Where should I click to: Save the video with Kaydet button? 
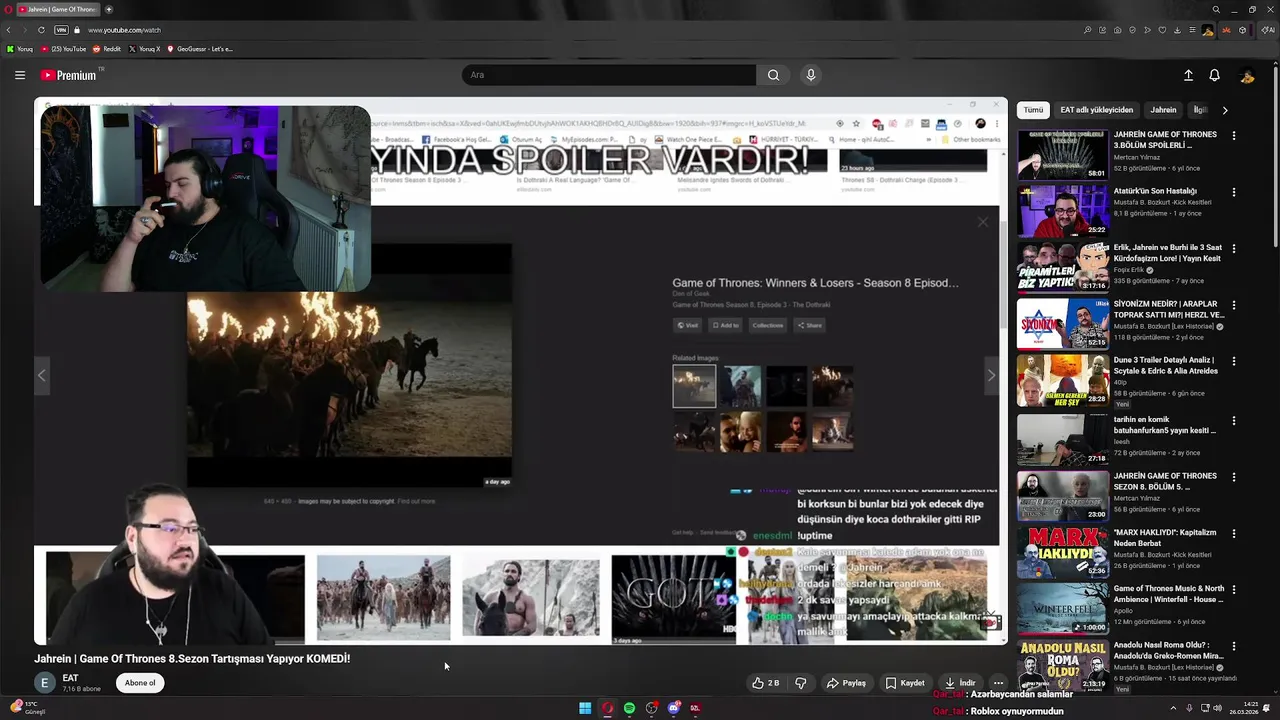point(905,683)
